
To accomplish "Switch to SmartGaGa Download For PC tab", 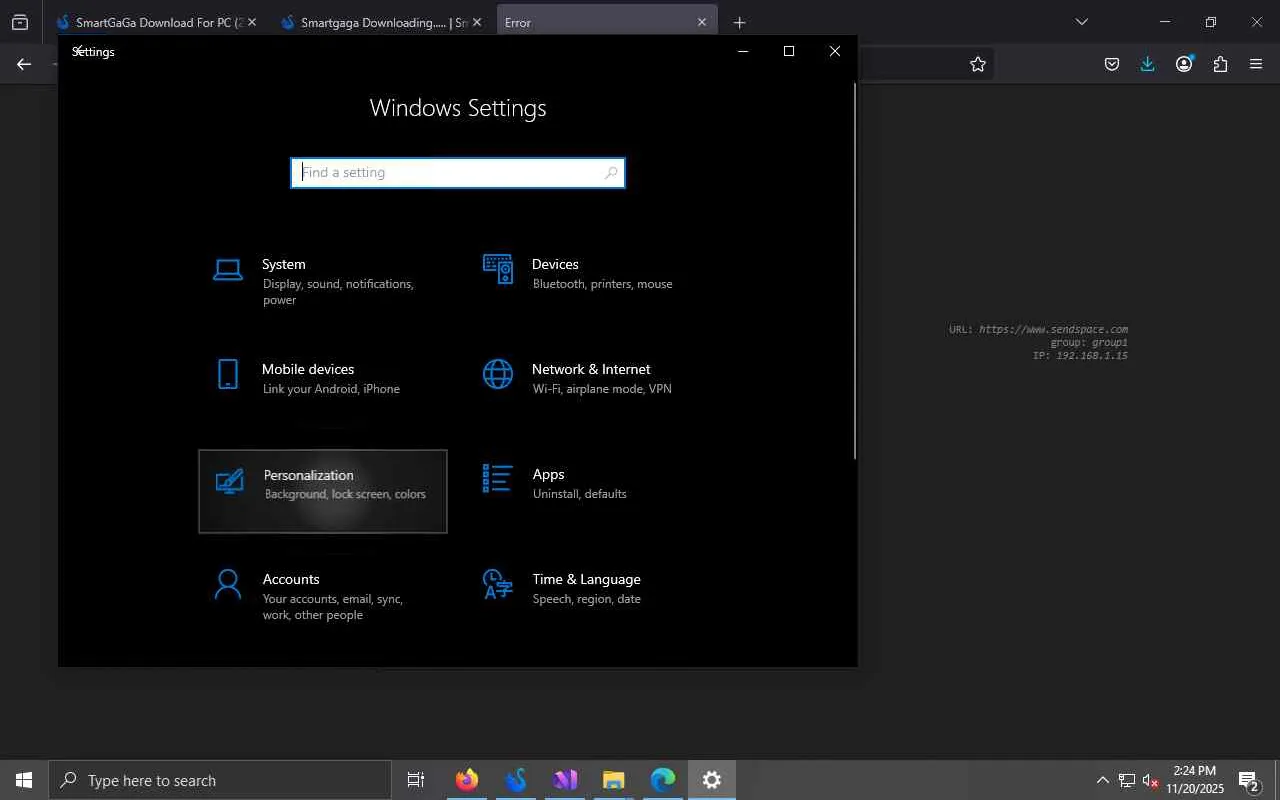I will click(x=150, y=22).
